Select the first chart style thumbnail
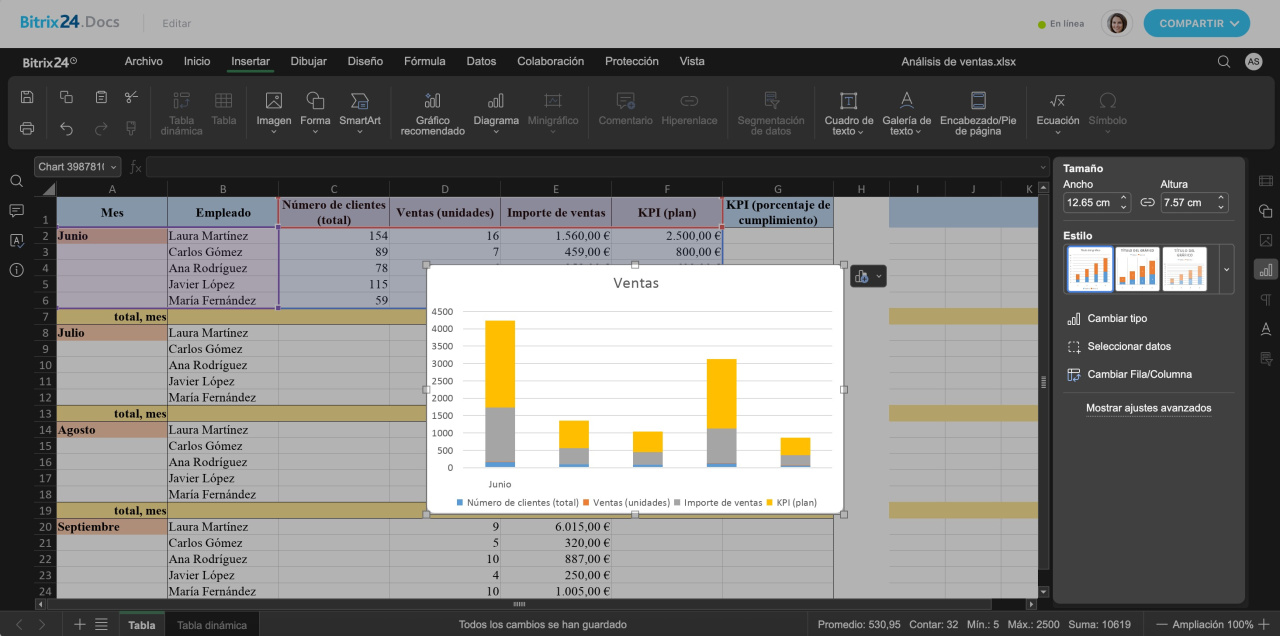1280x636 pixels. coord(1089,268)
